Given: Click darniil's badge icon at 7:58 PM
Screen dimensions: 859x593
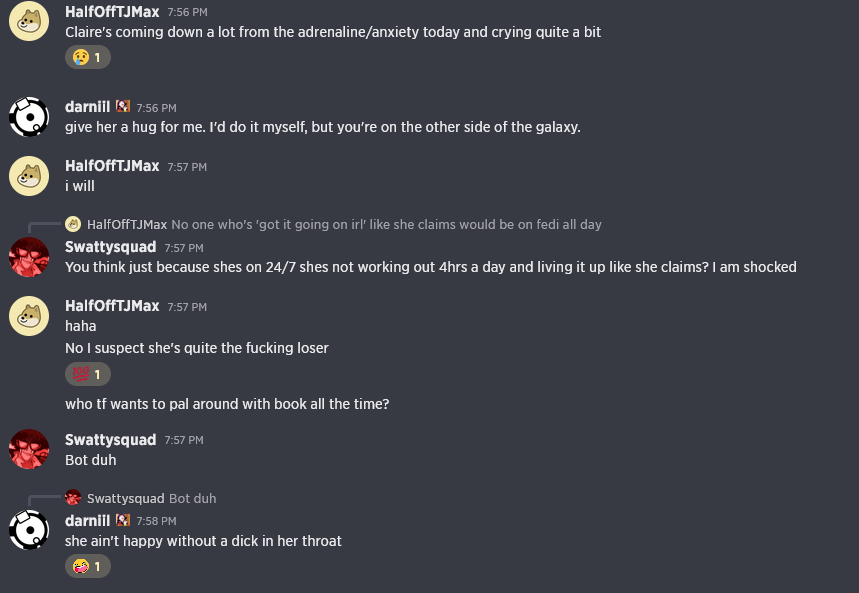Looking at the screenshot, I should [123, 520].
